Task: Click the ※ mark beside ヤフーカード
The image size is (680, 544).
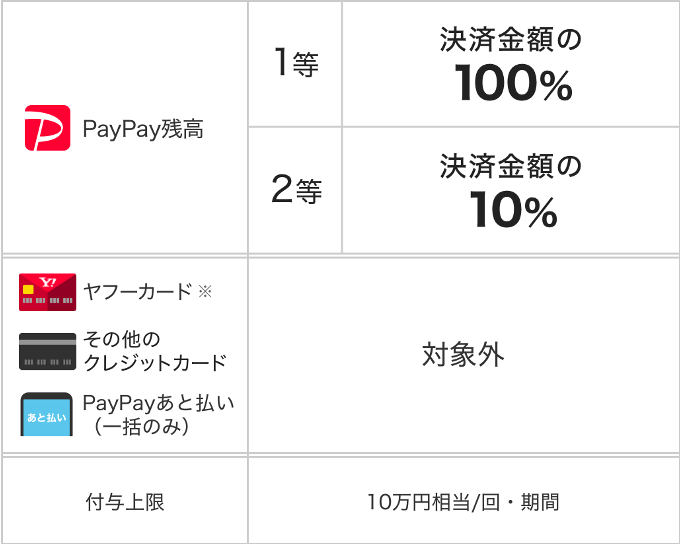Action: (x=205, y=292)
